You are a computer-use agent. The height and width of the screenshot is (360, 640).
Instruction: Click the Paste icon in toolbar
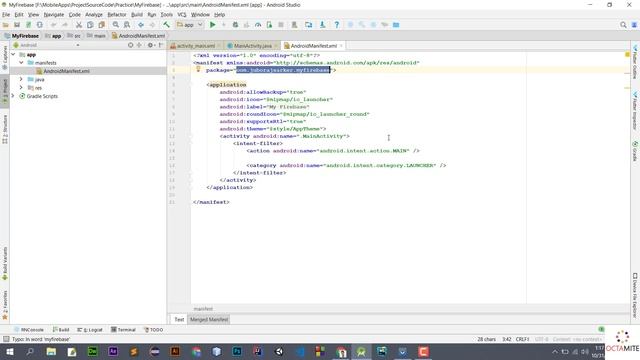(102, 25)
